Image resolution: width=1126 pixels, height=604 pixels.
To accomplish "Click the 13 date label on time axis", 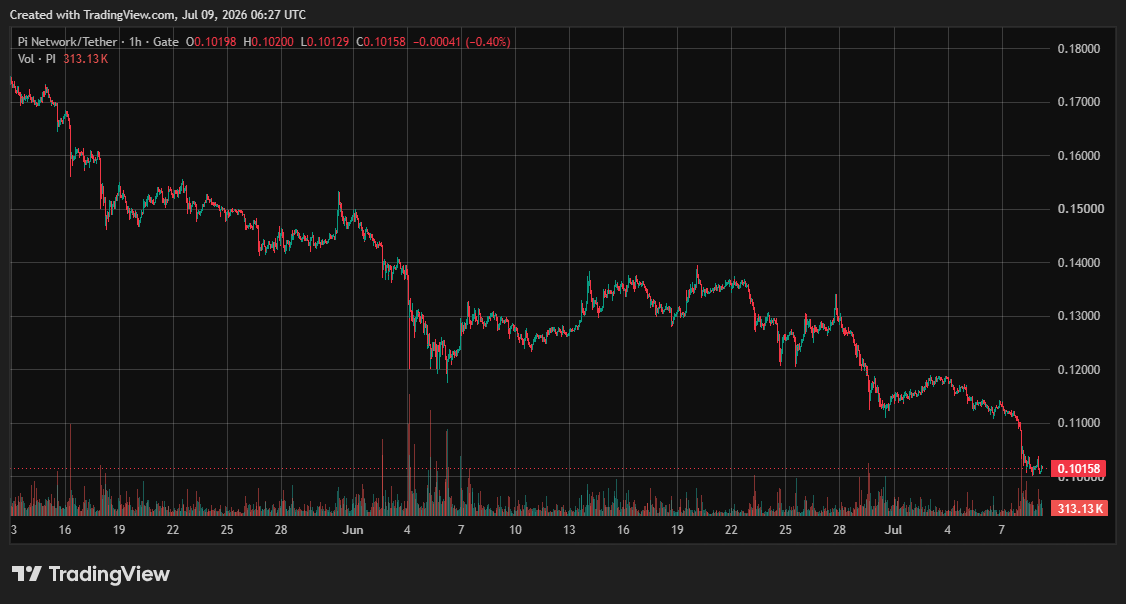I will coord(569,530).
